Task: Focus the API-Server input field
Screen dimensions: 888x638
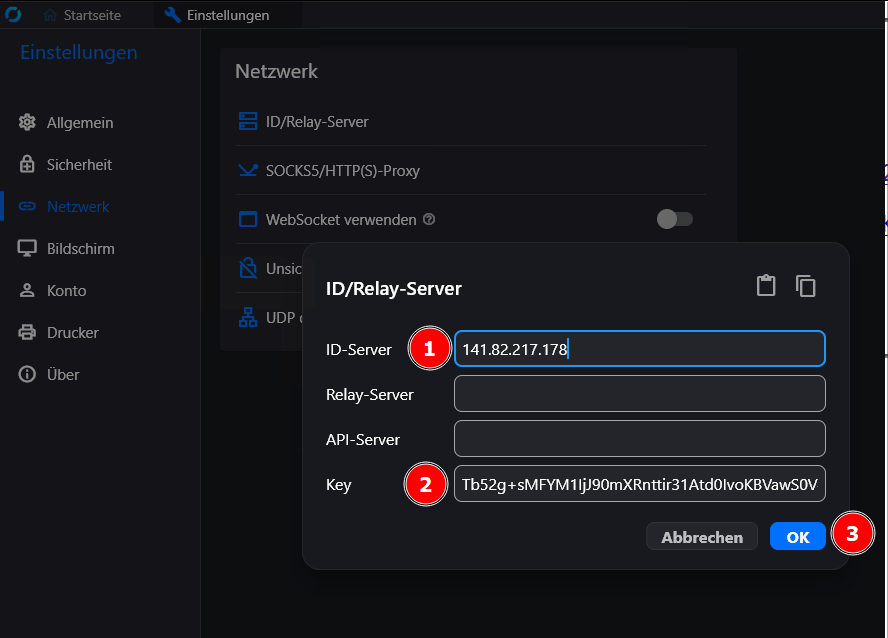Action: [x=640, y=439]
